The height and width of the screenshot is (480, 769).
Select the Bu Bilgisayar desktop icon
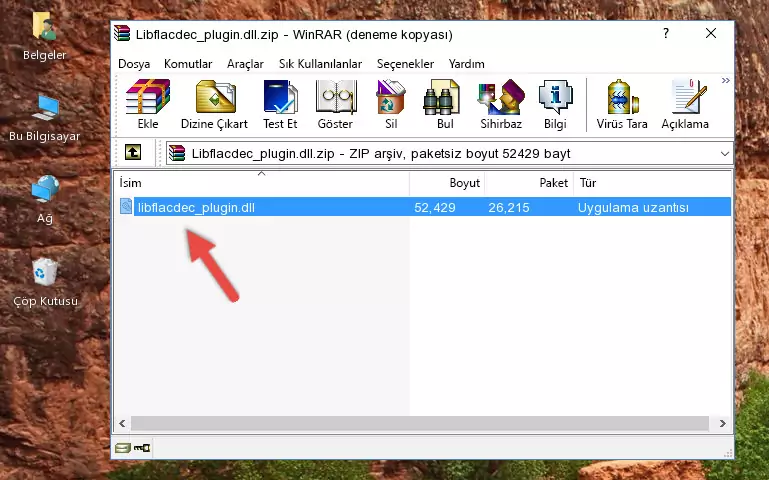point(45,118)
